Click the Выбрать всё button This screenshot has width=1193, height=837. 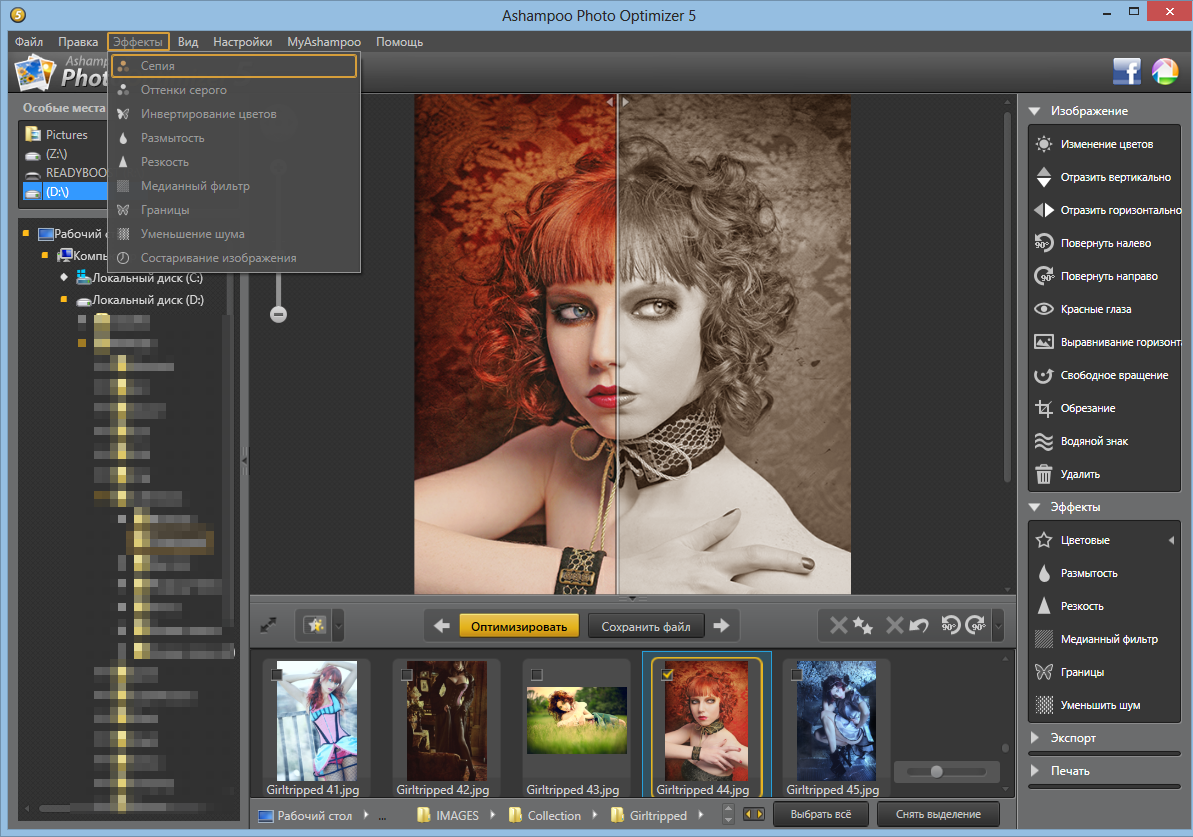[x=820, y=814]
